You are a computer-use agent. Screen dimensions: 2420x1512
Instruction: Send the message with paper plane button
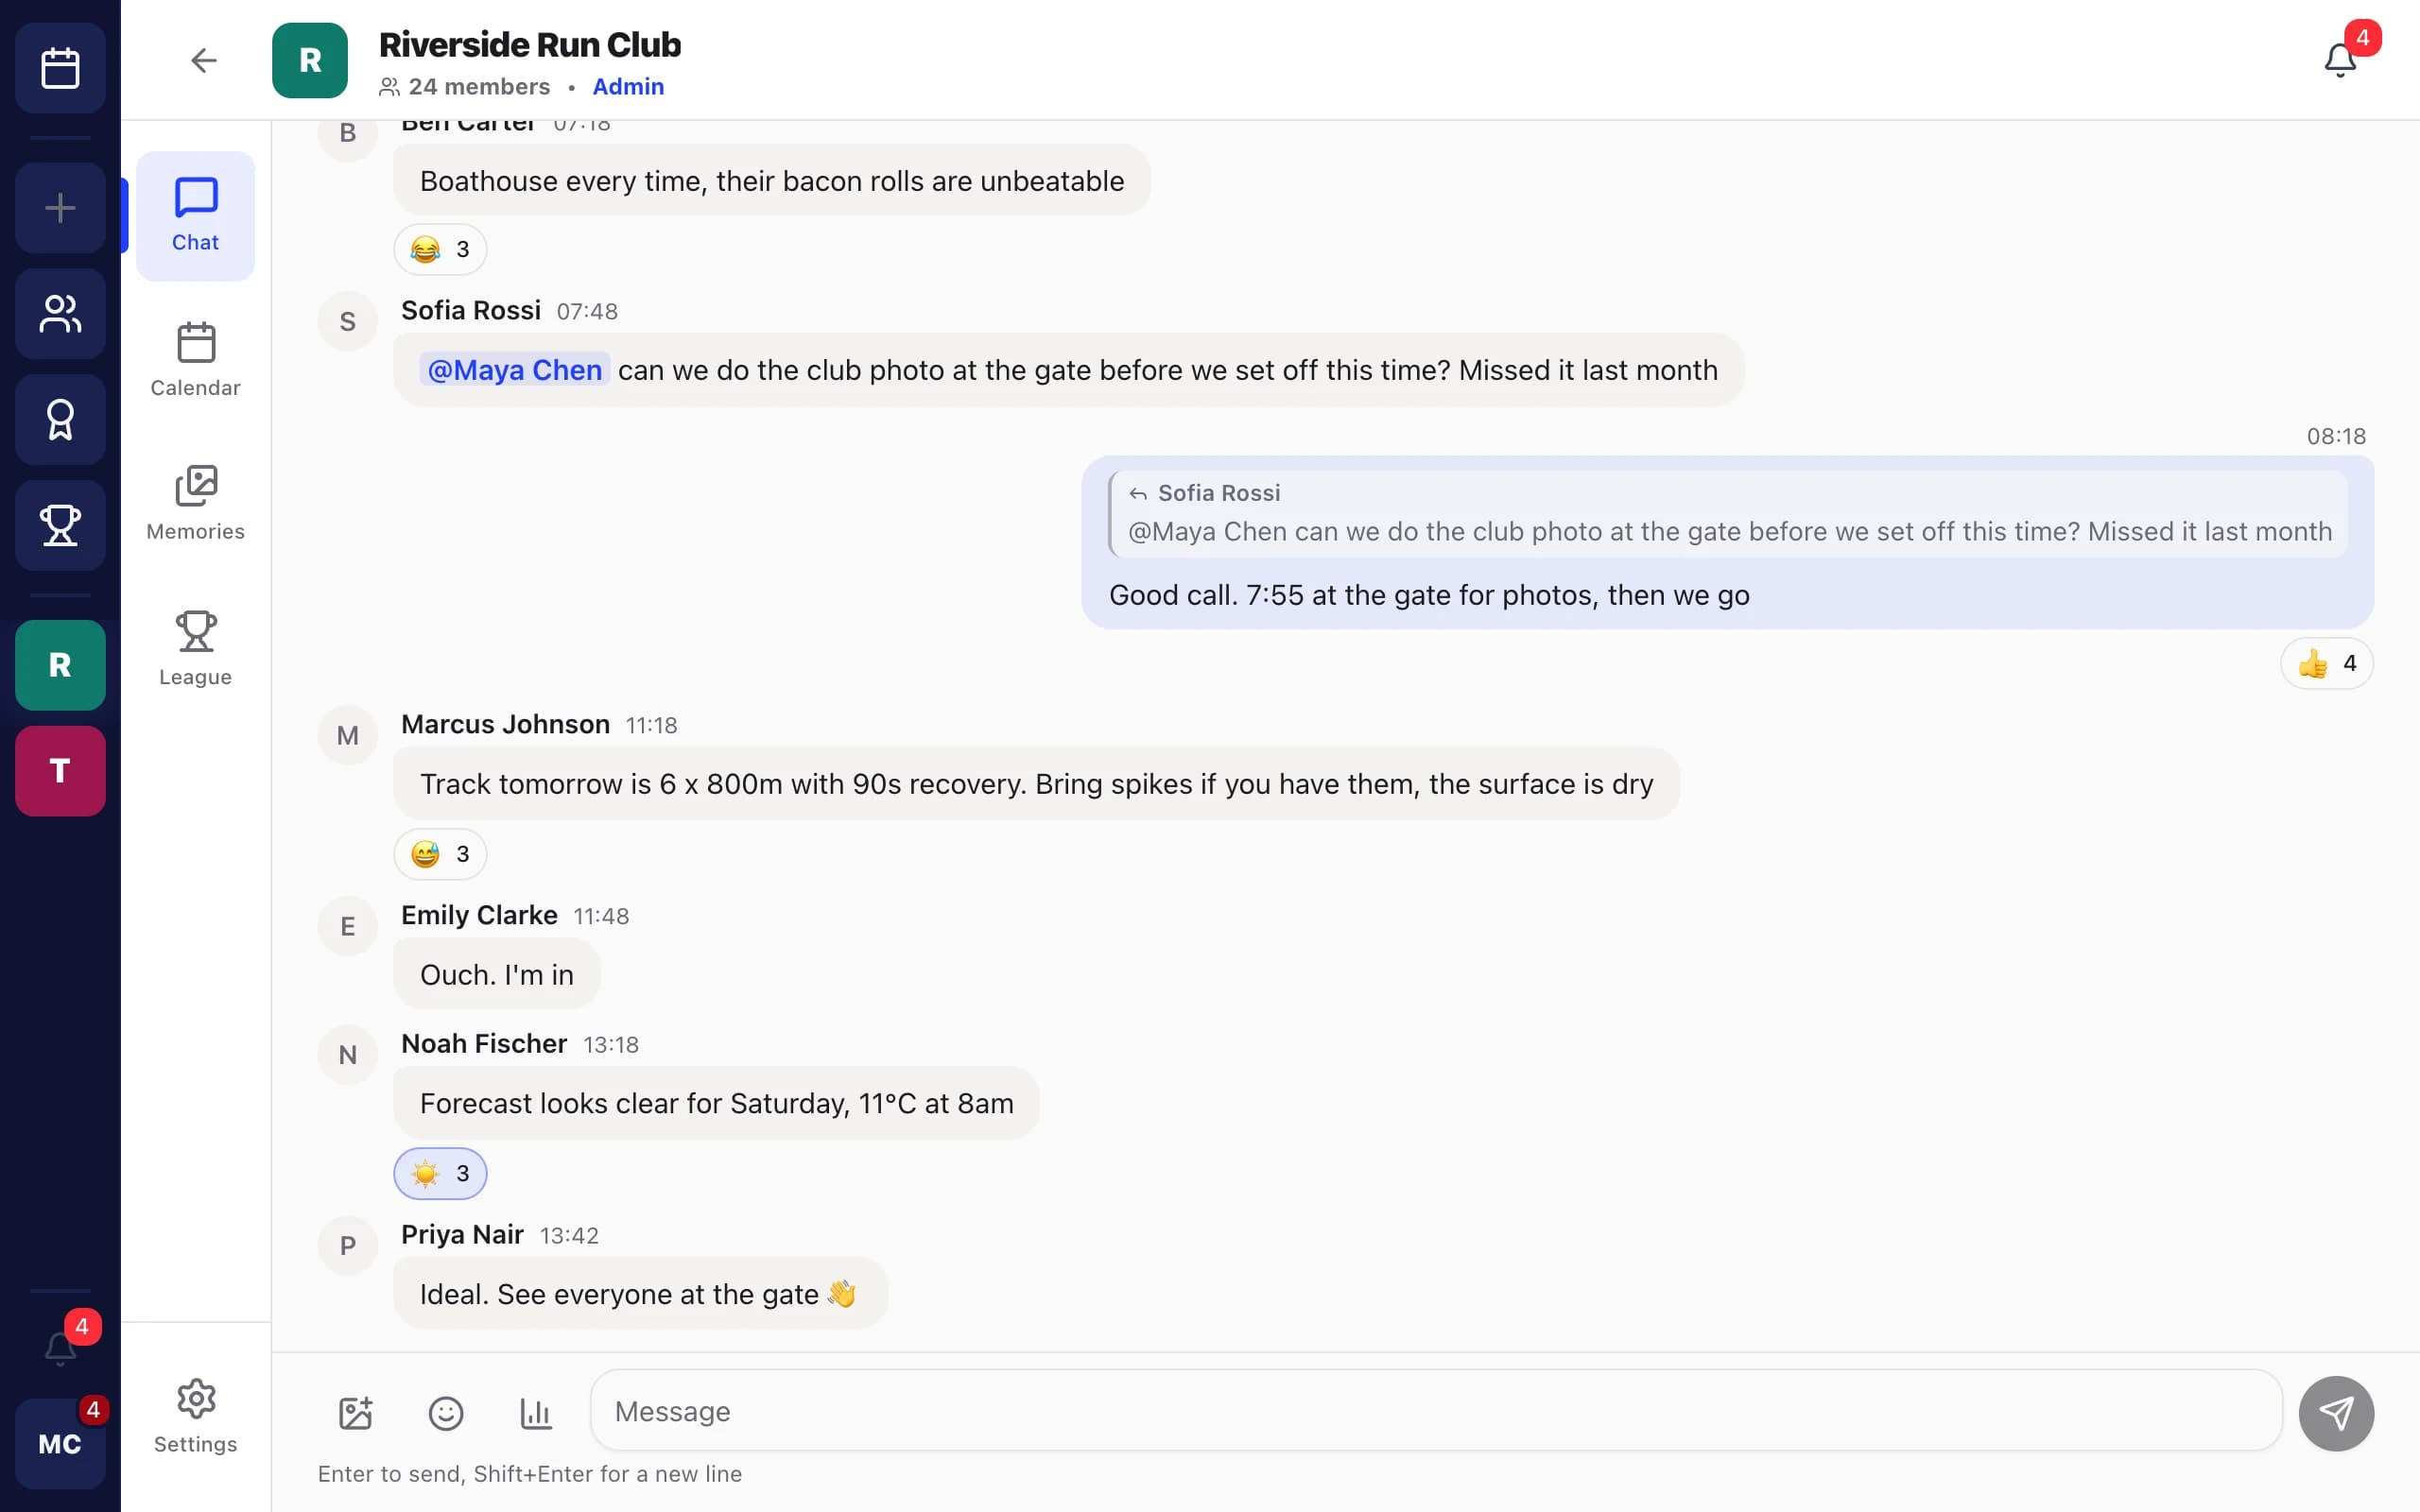coord(2336,1413)
